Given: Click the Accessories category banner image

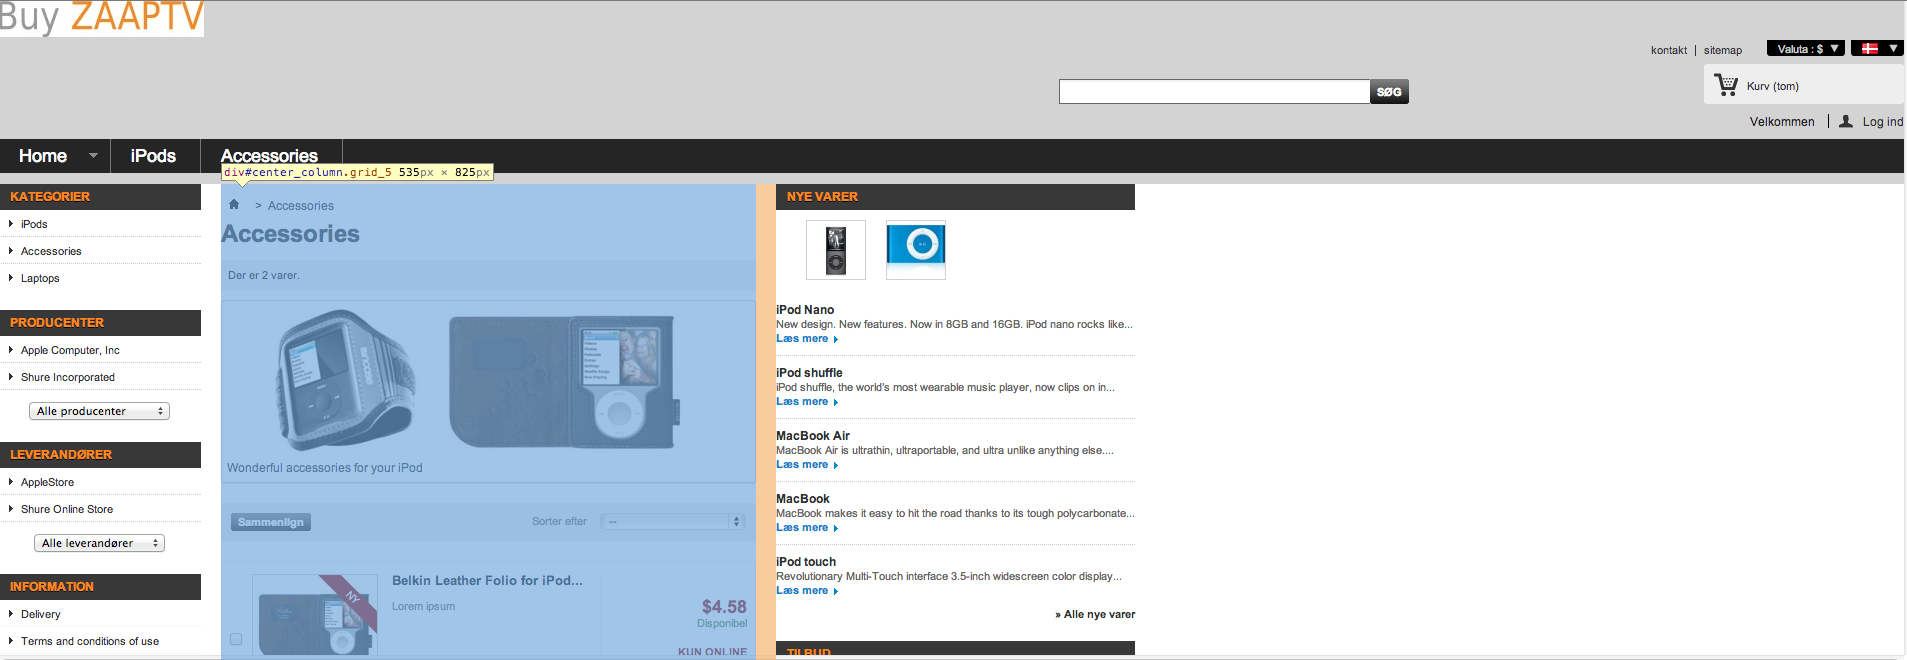Looking at the screenshot, I should 488,380.
